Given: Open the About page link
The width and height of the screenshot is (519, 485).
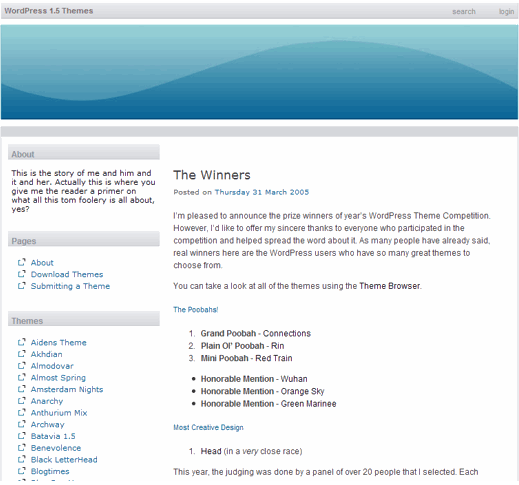Looking at the screenshot, I should pyautogui.click(x=42, y=263).
